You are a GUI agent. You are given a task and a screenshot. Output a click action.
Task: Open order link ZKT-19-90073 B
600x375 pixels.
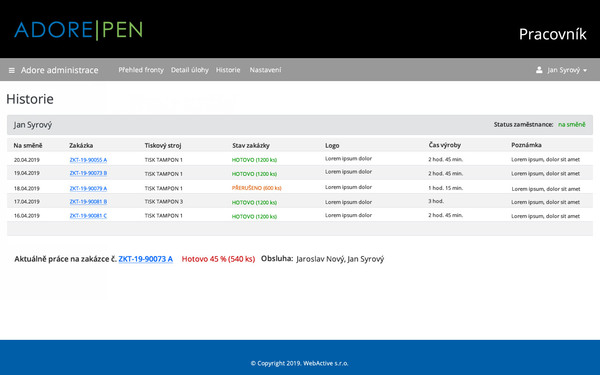pyautogui.click(x=88, y=173)
